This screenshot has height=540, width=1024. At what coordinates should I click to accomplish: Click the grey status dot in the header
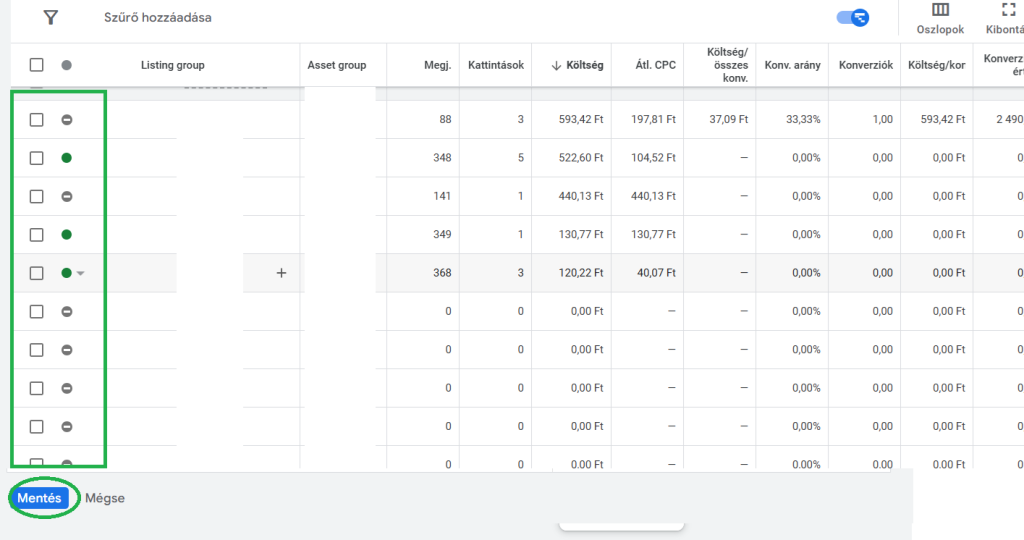coord(67,65)
